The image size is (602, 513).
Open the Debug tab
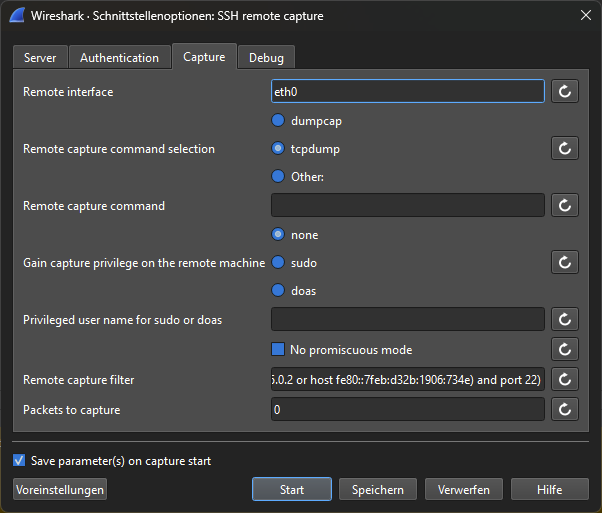[x=266, y=58]
